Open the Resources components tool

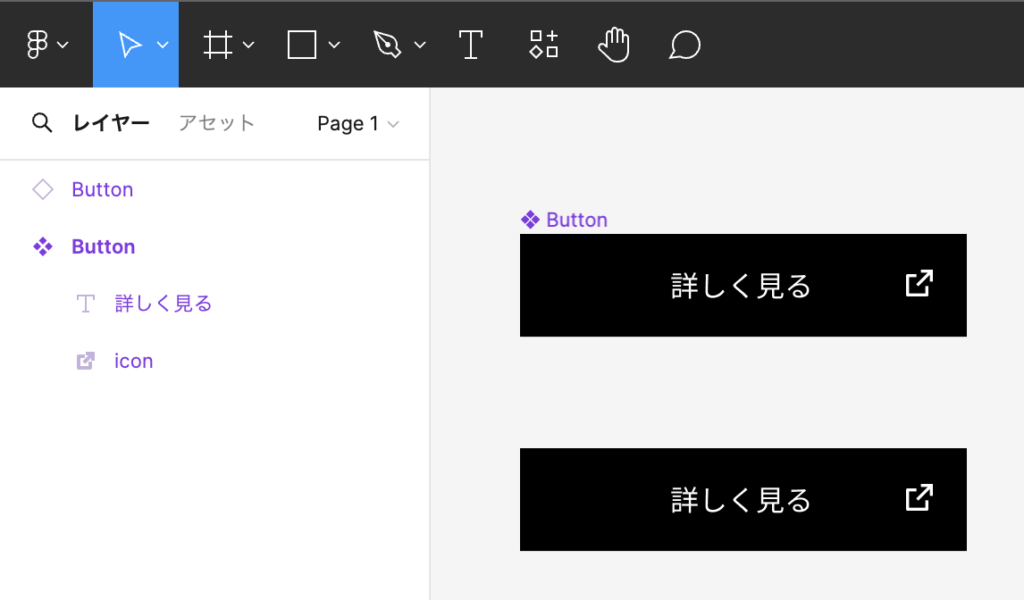[543, 45]
